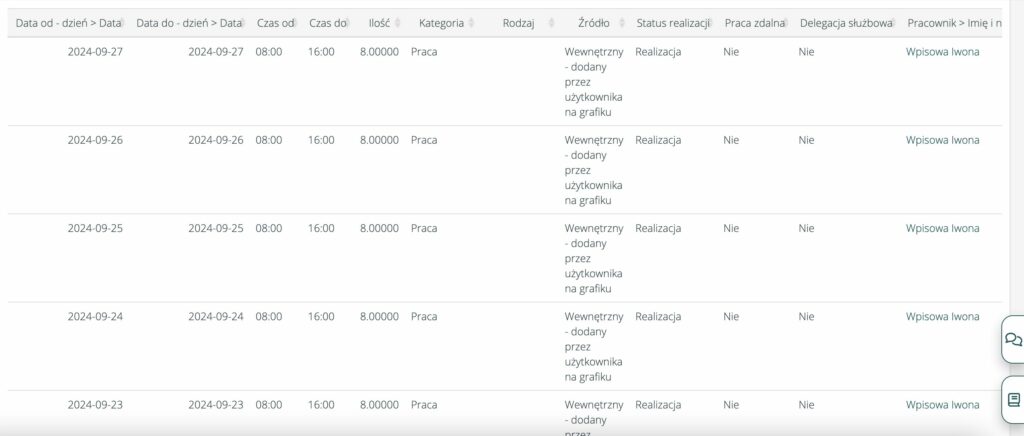Select the 2024-09-26 Data od cell
The height and width of the screenshot is (436, 1024).
tap(95, 140)
